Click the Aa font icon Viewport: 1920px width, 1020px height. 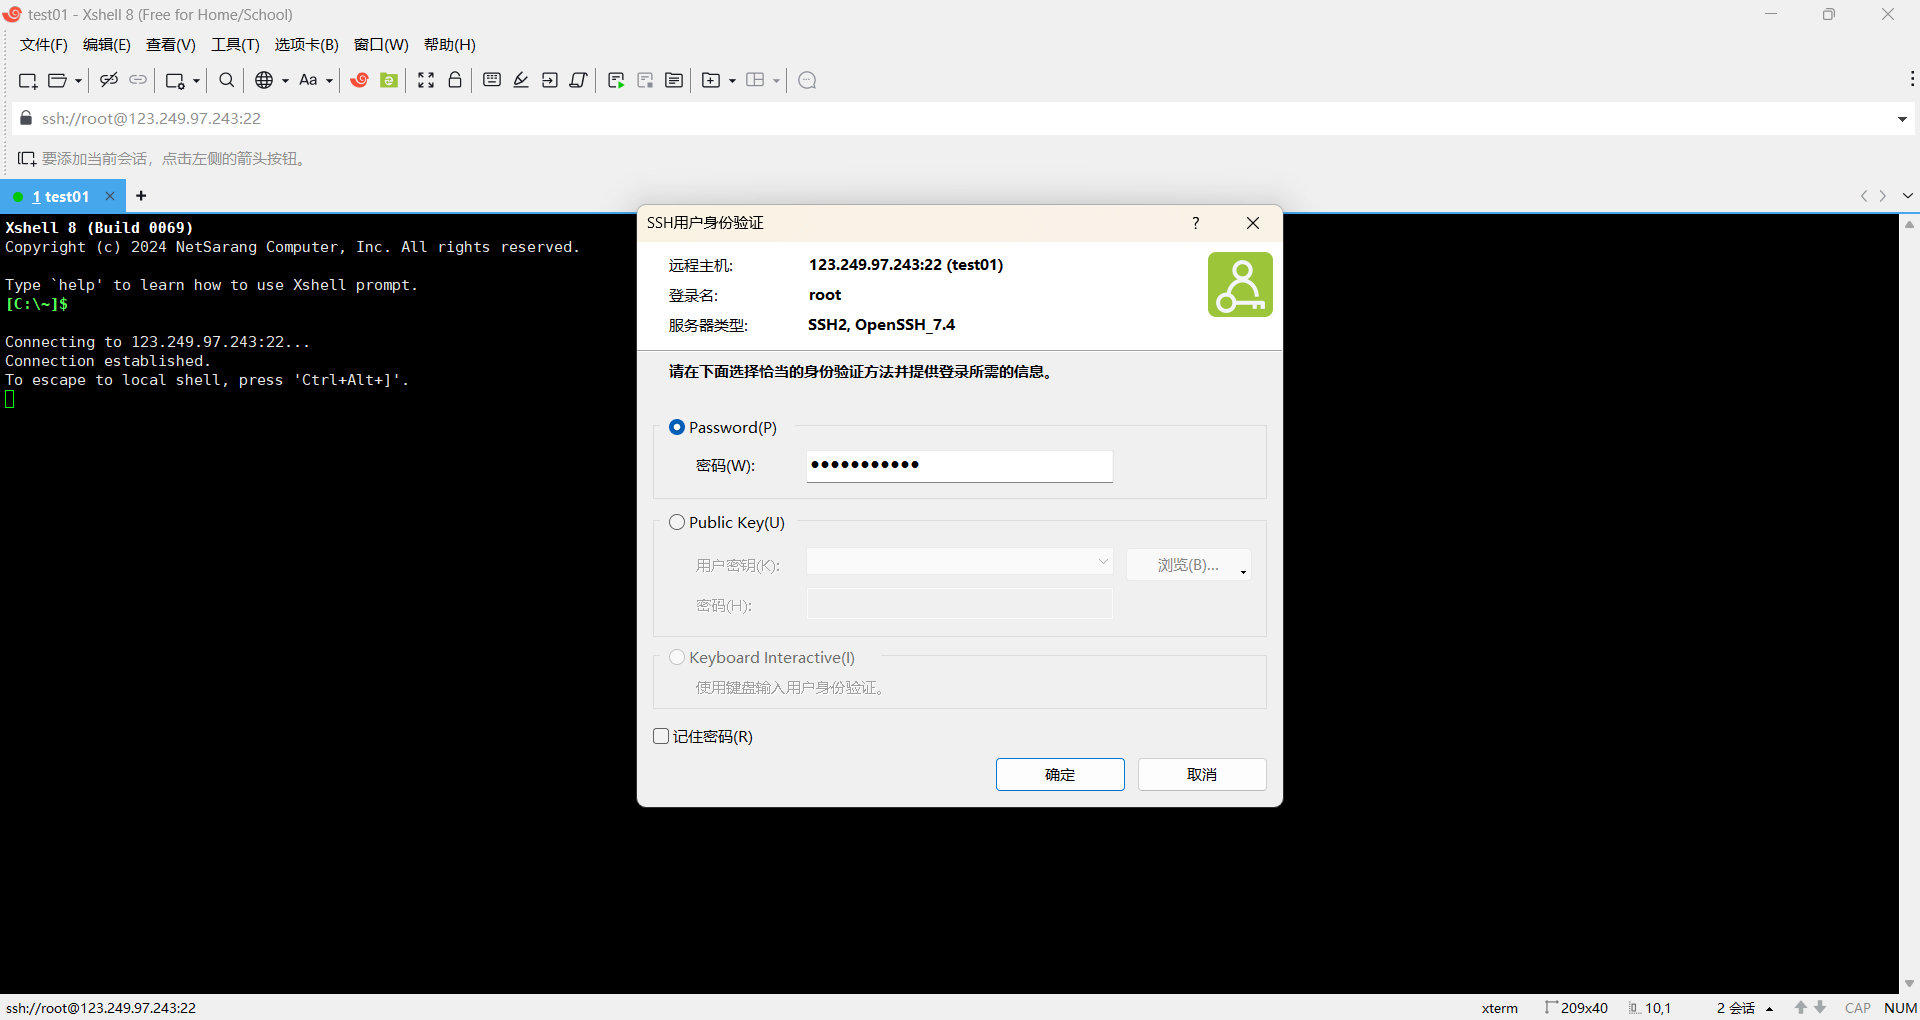click(x=308, y=80)
